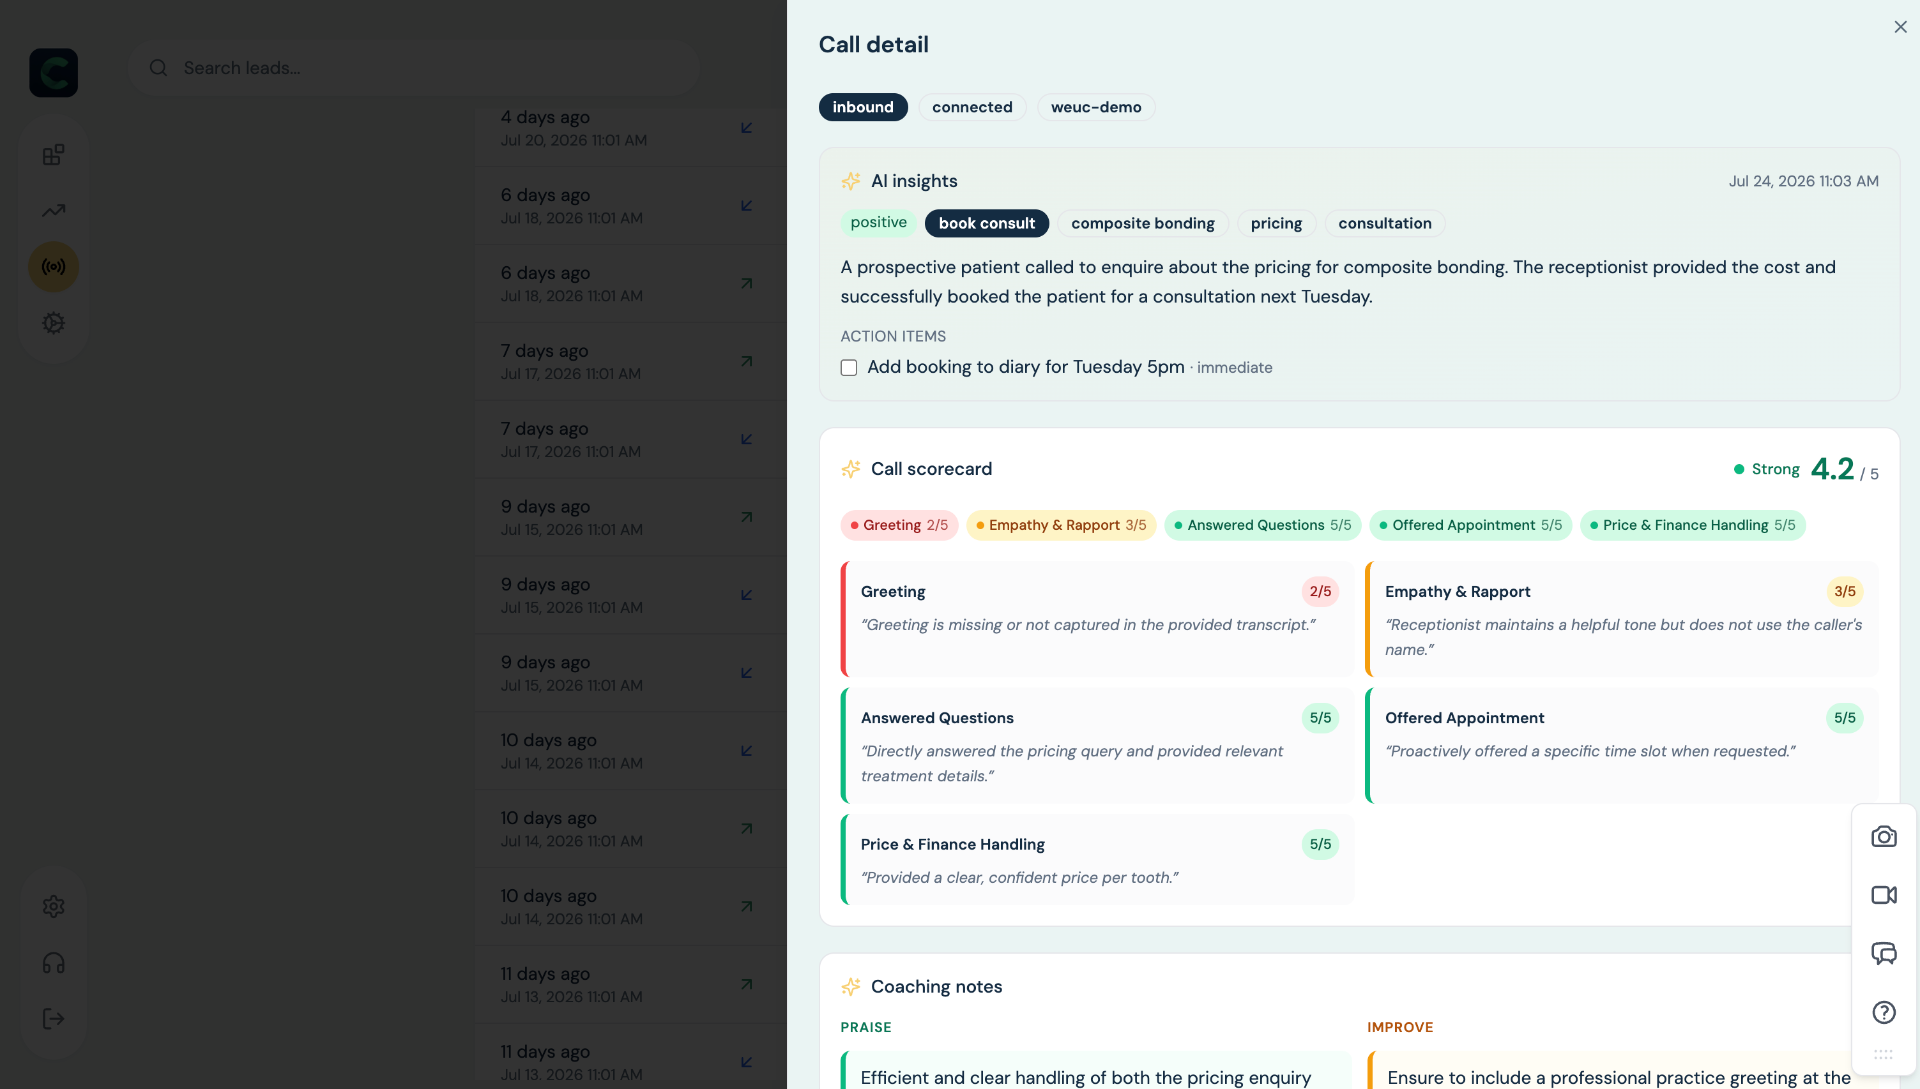Click Offered Appointment 5/5 chip
Image resolution: width=1920 pixels, height=1089 pixels.
pyautogui.click(x=1471, y=525)
